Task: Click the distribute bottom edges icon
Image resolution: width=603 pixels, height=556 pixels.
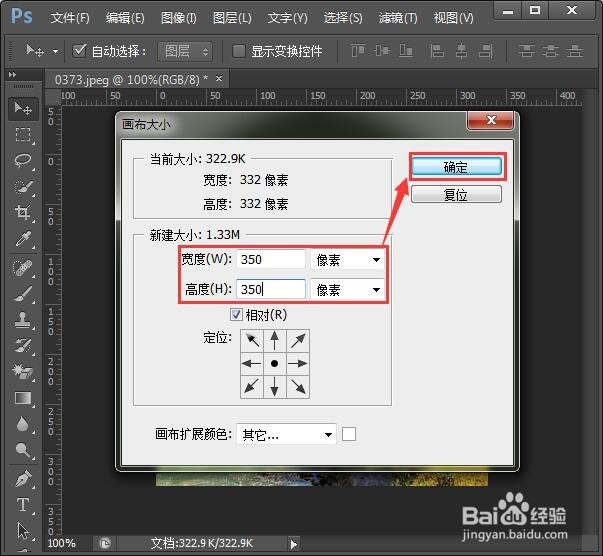Action: pyautogui.click(x=575, y=50)
